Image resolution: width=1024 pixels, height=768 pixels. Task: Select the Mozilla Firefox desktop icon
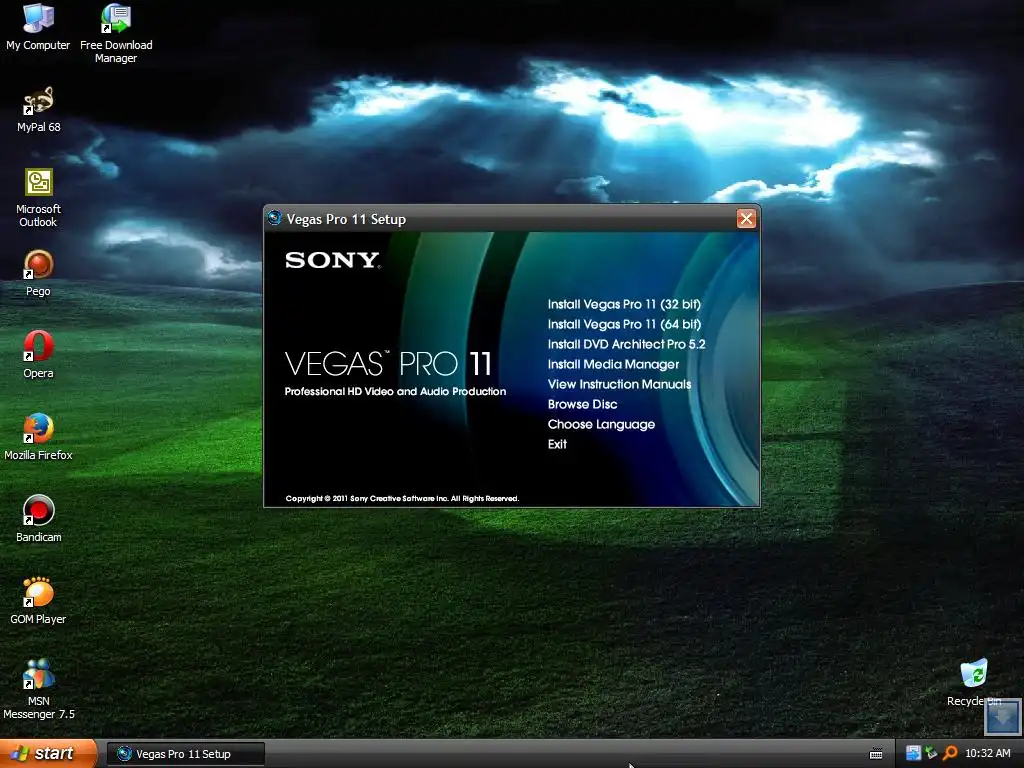[x=39, y=438]
